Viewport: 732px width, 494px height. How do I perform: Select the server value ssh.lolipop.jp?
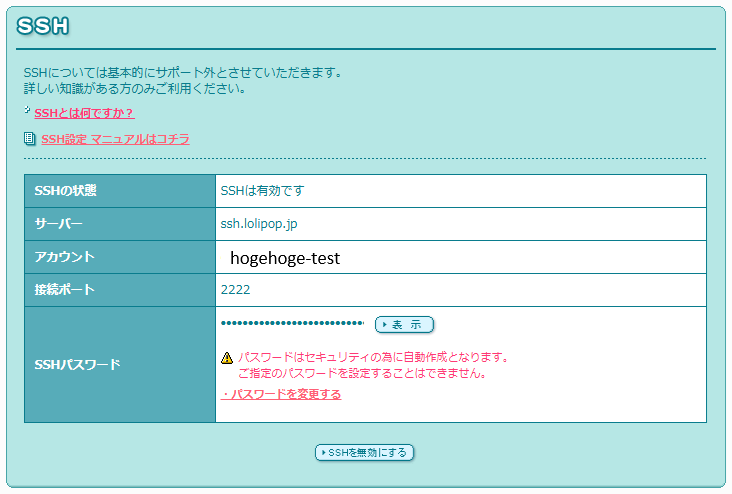(259, 224)
